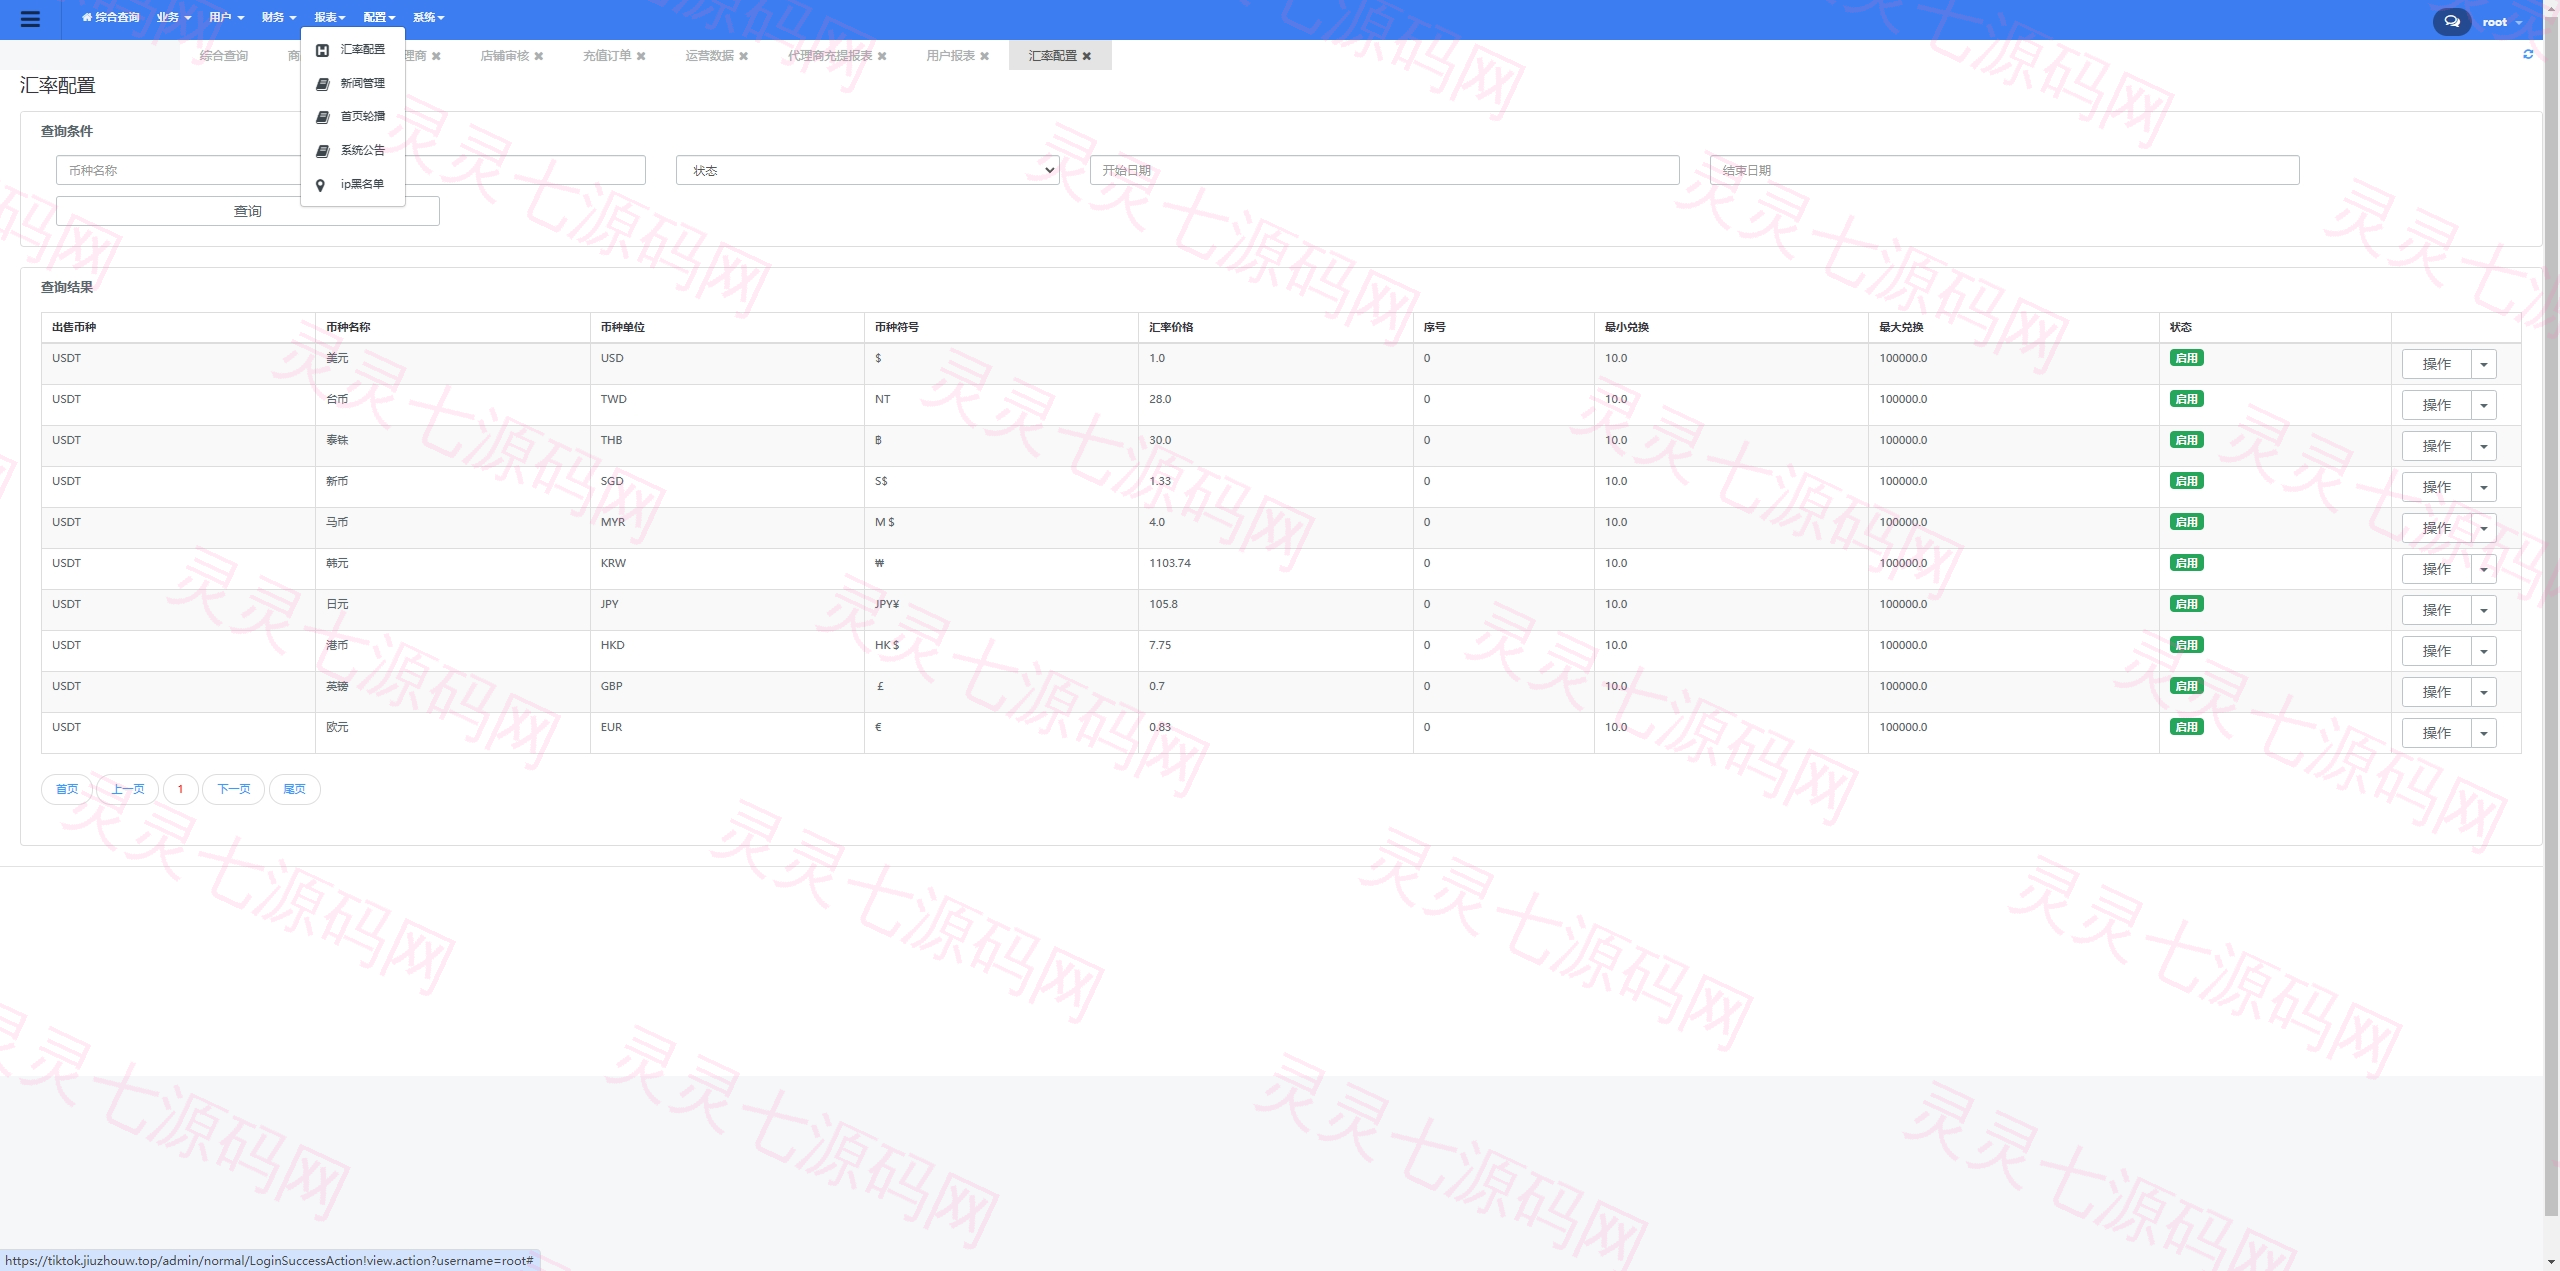Click the refresh icon at top right
Viewport: 2560px width, 1271px height.
point(2528,54)
